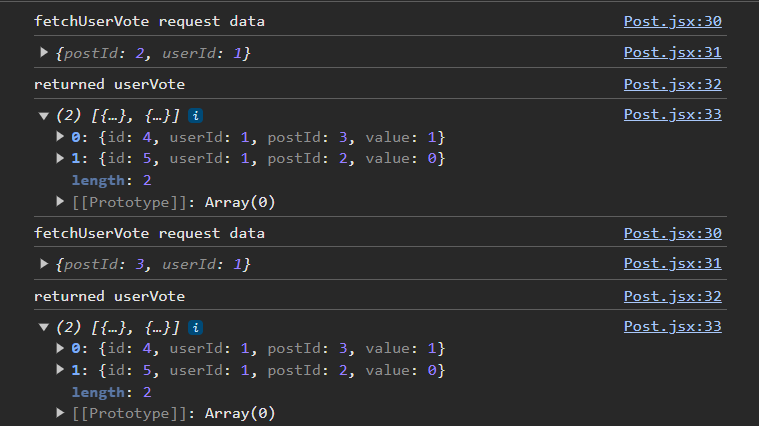Expand first array's Prototype entry
759x426 pixels.
pyautogui.click(x=60, y=201)
